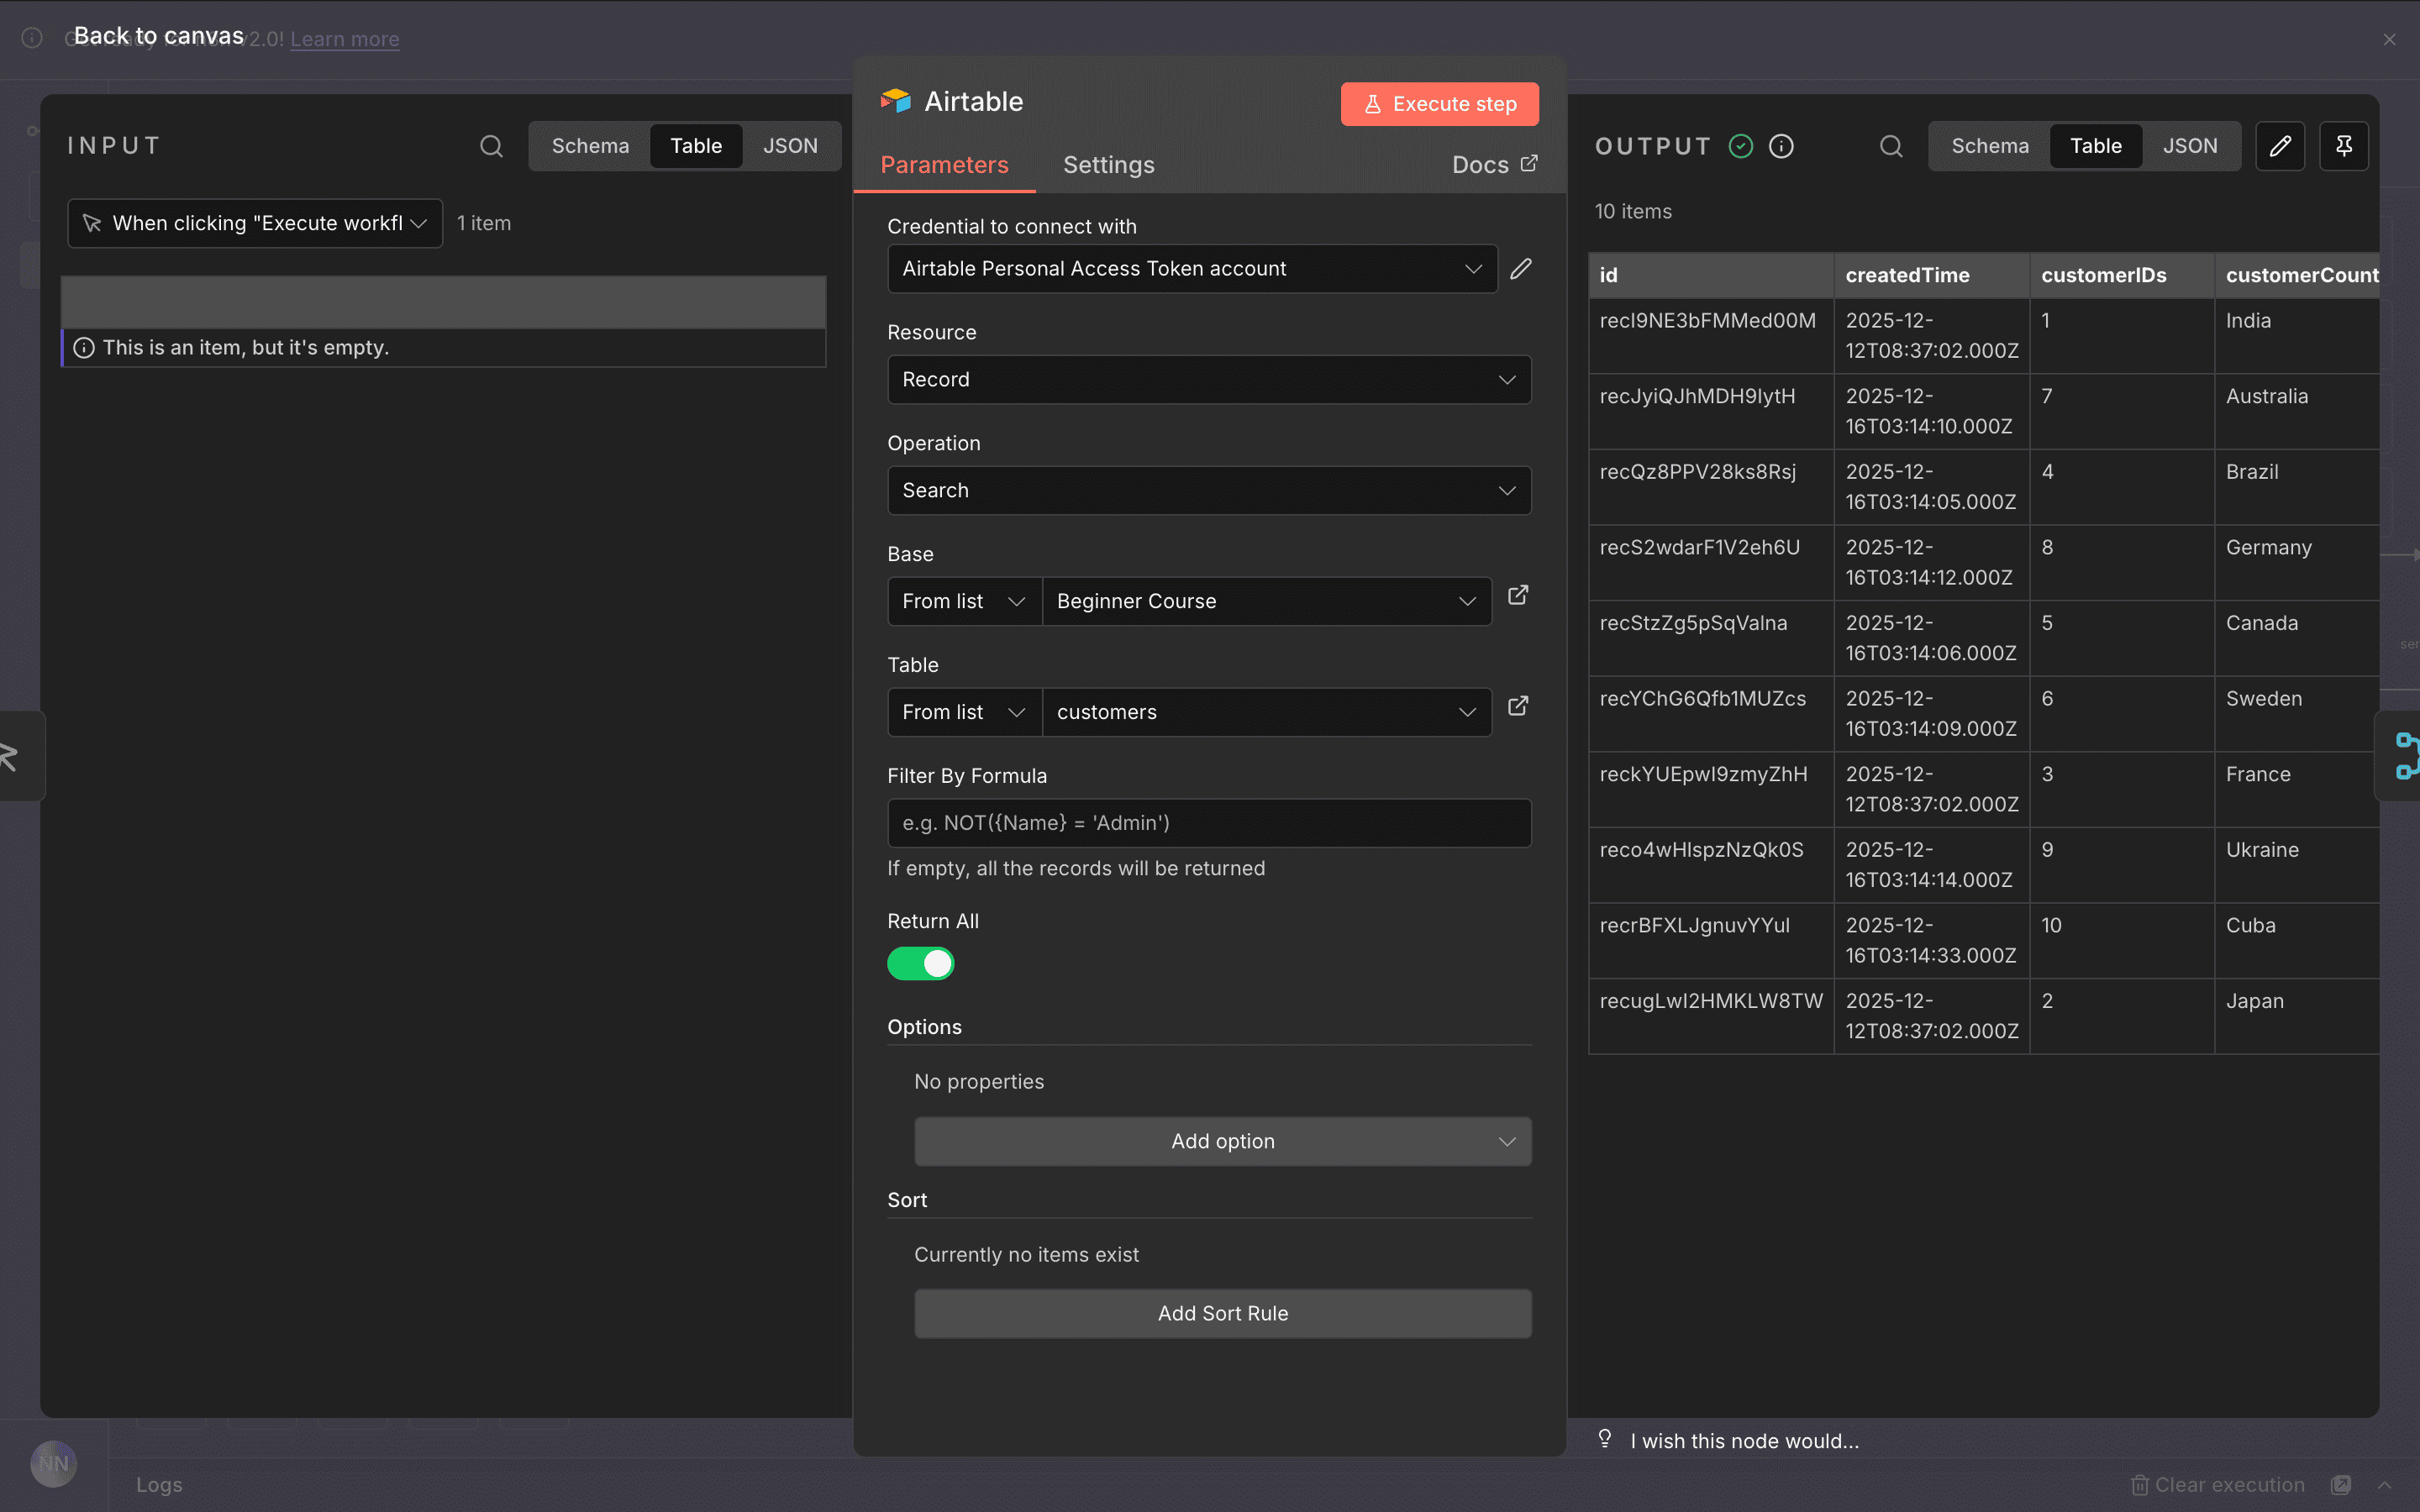Click the Clear execution button
This screenshot has height=1512, width=2420.
[2217, 1485]
